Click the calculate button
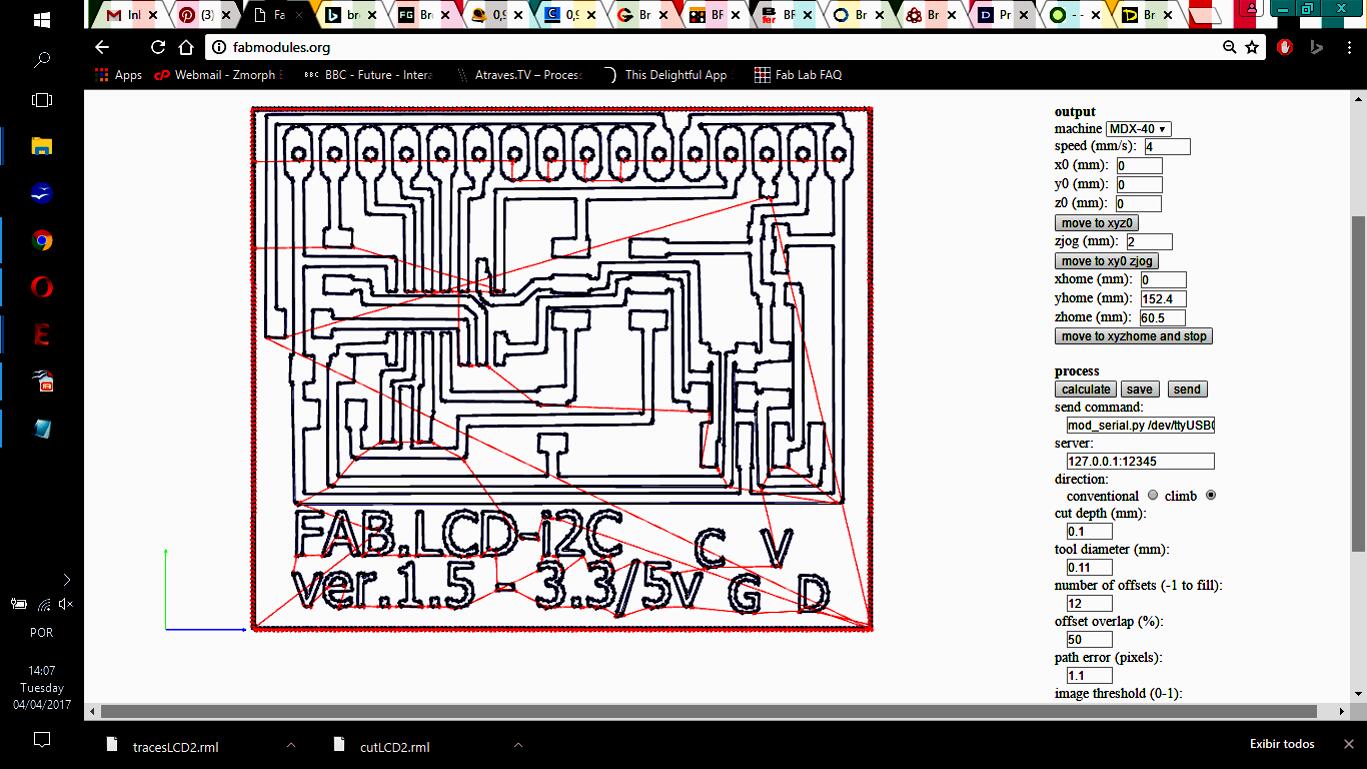Image resolution: width=1367 pixels, height=769 pixels. pyautogui.click(x=1086, y=389)
